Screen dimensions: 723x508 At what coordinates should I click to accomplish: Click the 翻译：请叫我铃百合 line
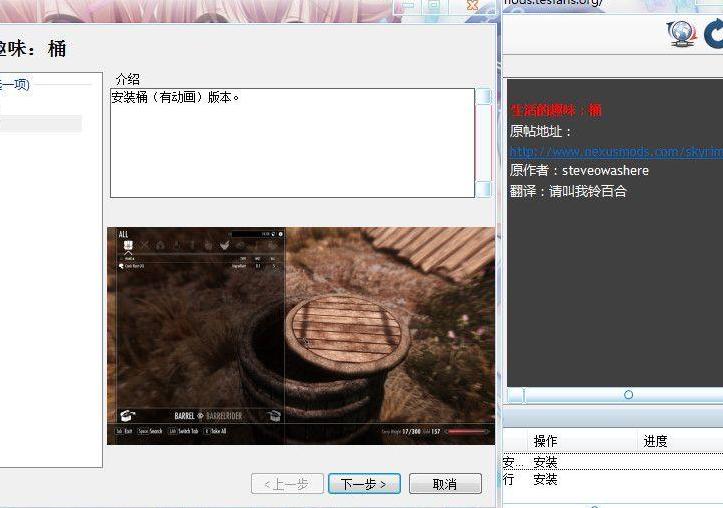(568, 191)
